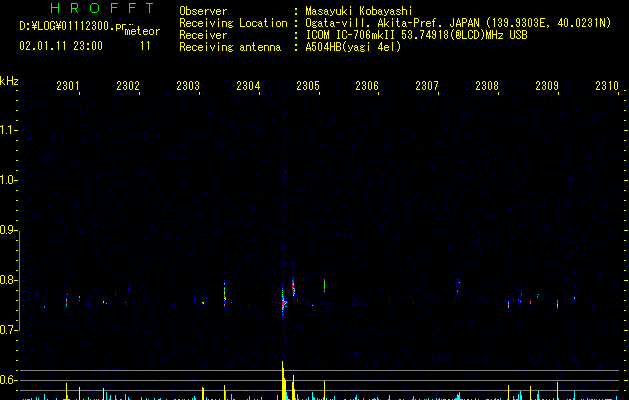629x400 pixels.
Task: Click the Ogata-vill. Akita-Pref. JAPAN location text
Action: (392, 23)
